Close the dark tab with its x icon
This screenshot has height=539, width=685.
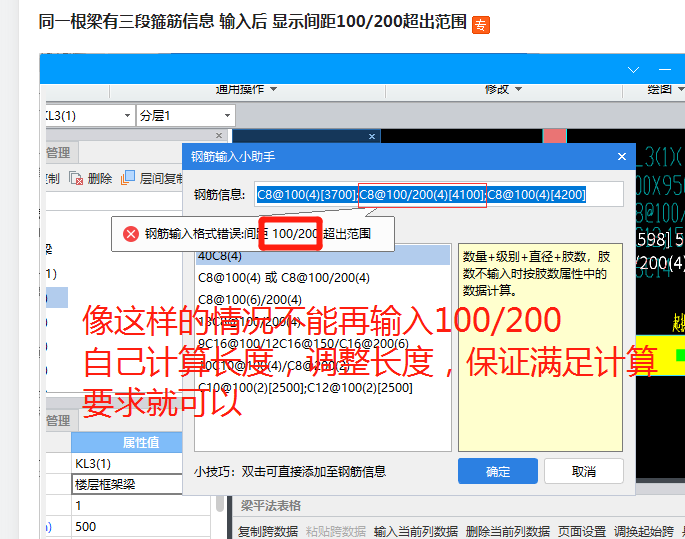372,136
